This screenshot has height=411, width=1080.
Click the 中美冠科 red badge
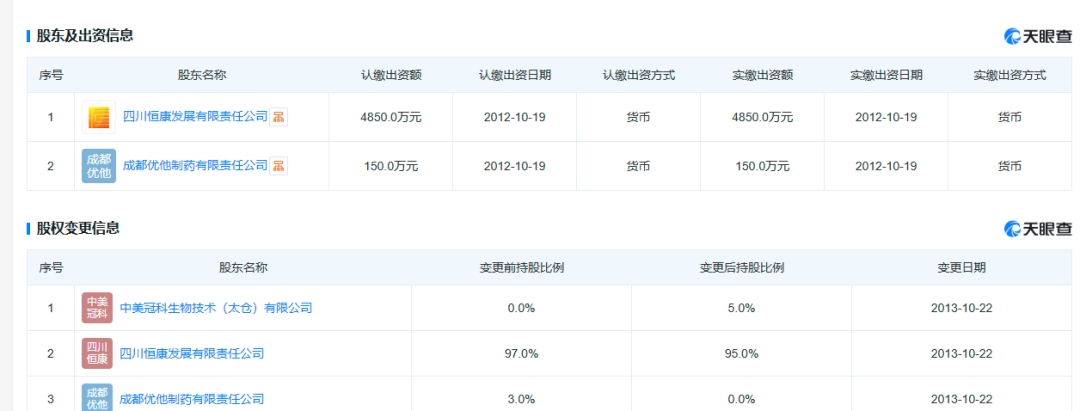(96, 308)
